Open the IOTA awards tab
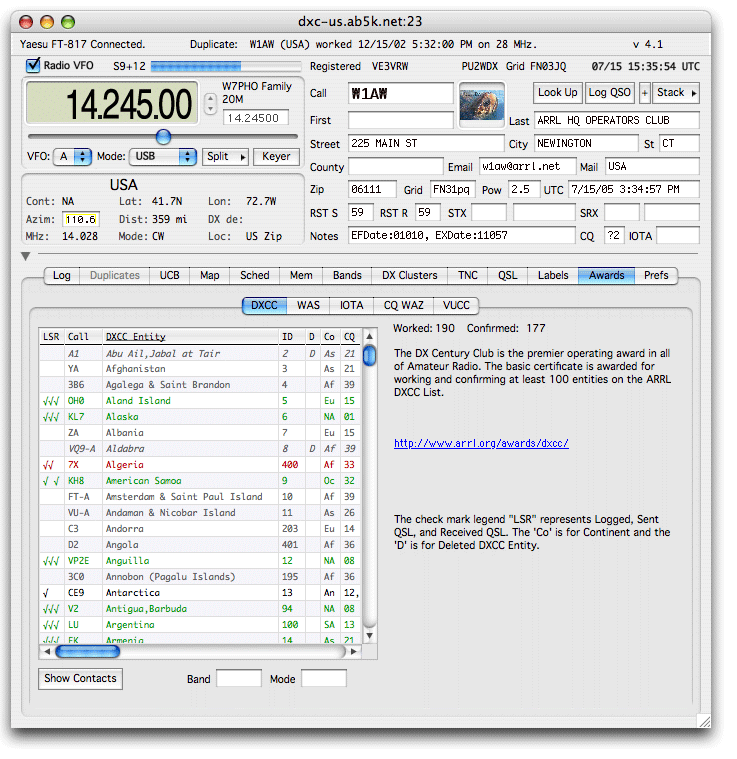The image size is (737, 759). pos(351,306)
